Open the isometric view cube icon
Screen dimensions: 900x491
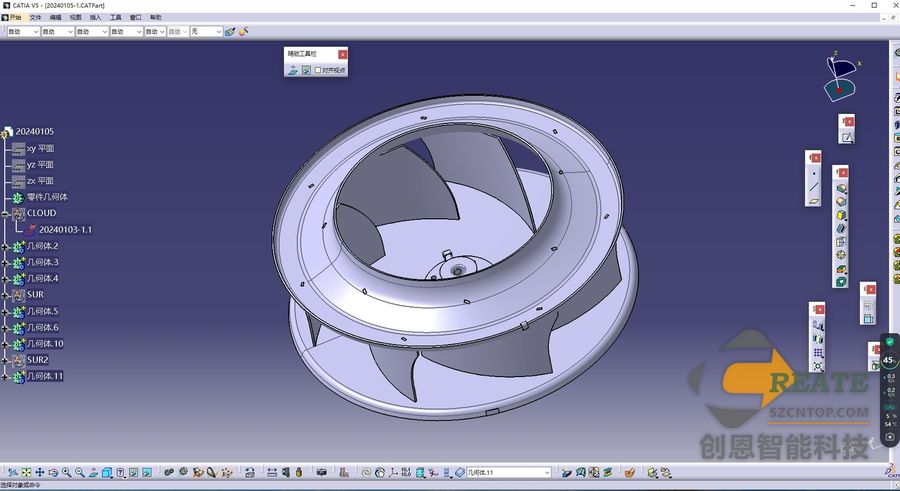[x=107, y=473]
